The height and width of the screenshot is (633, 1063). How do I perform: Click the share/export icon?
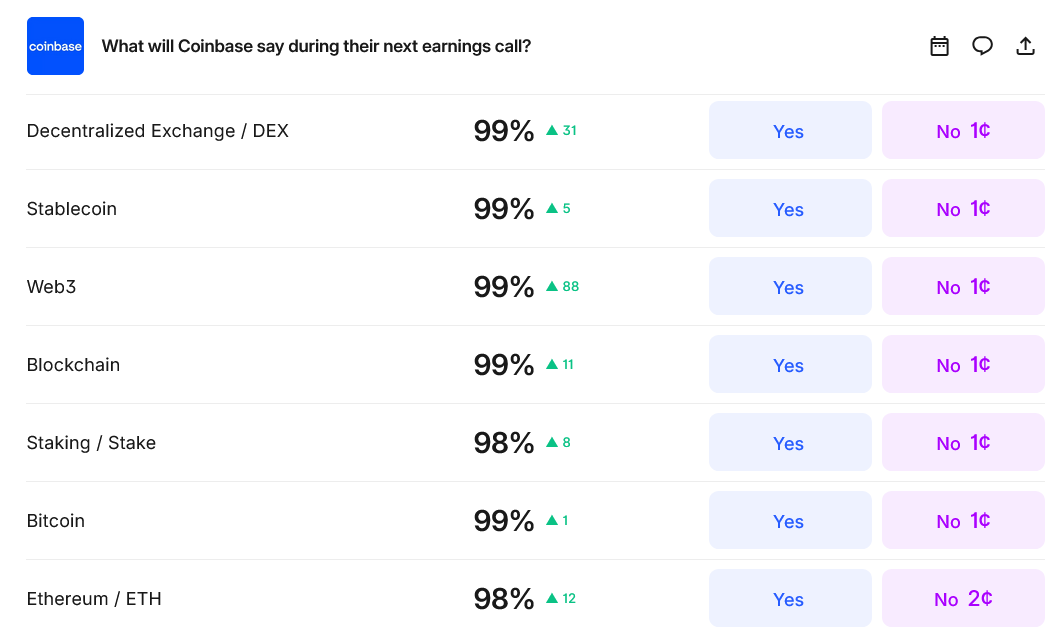1025,45
